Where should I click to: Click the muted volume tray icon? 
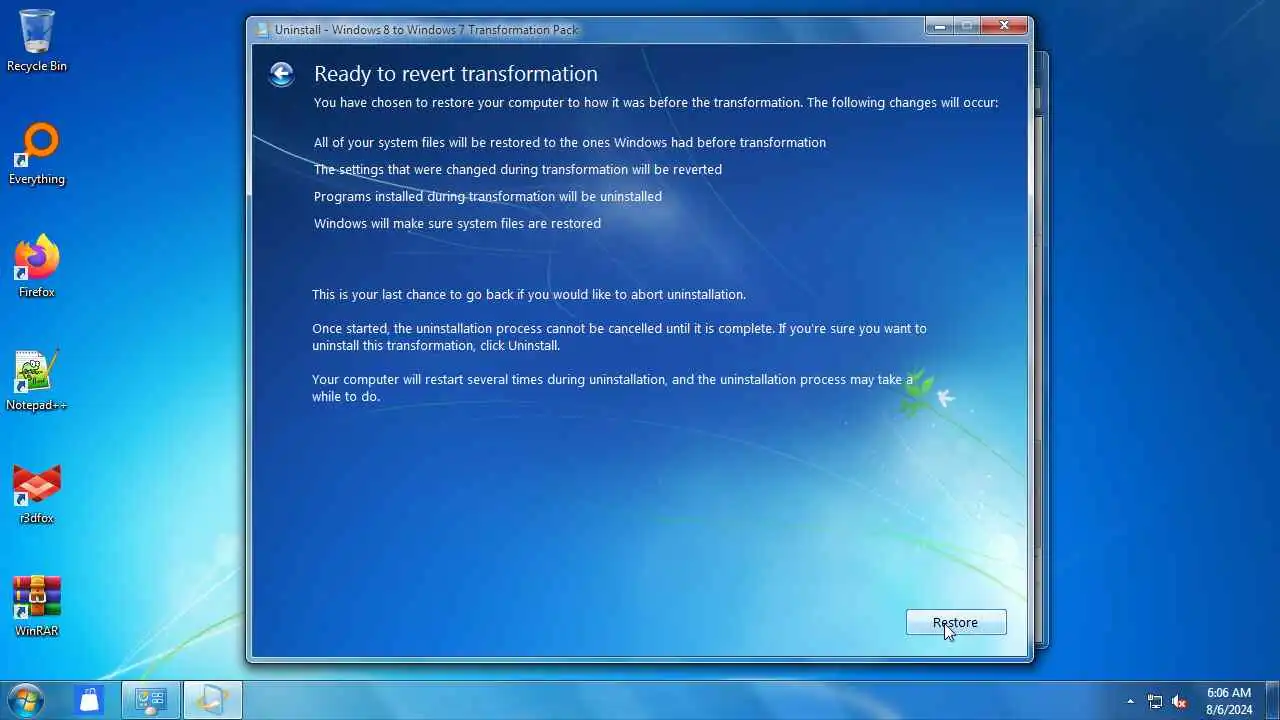click(x=1179, y=701)
